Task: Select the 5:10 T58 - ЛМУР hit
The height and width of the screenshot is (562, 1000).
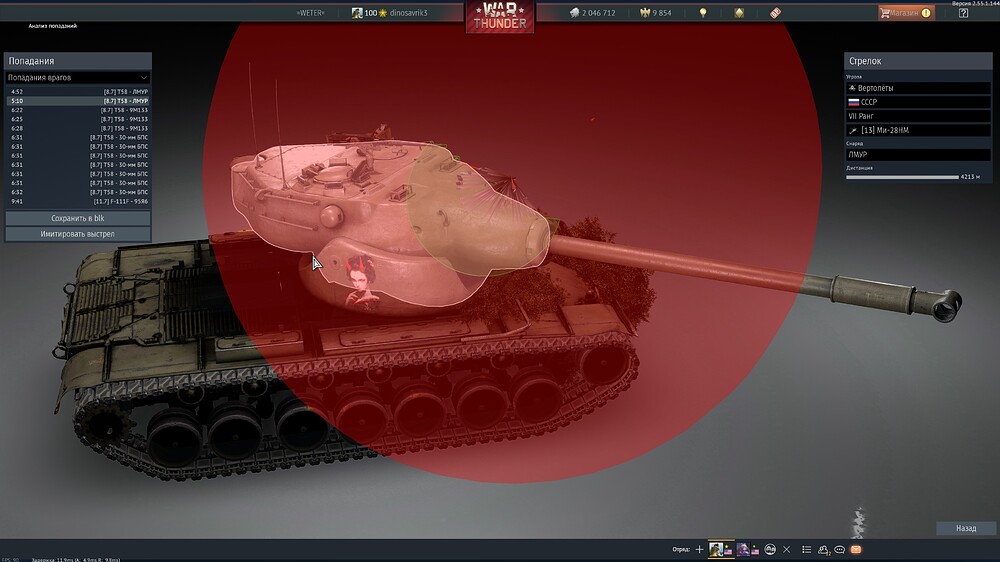Action: pyautogui.click(x=78, y=101)
